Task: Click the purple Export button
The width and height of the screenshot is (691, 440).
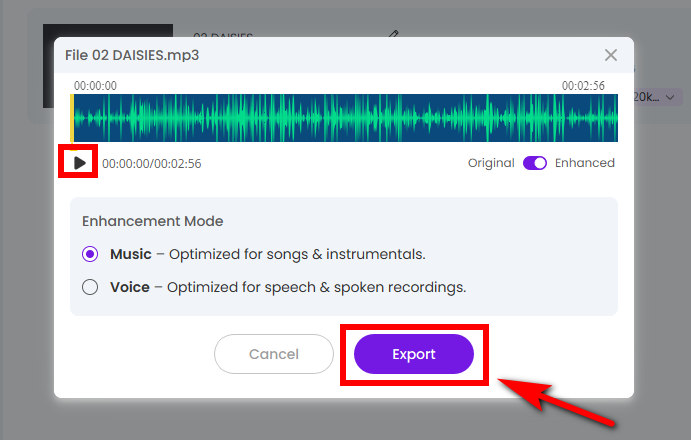Action: click(x=413, y=354)
